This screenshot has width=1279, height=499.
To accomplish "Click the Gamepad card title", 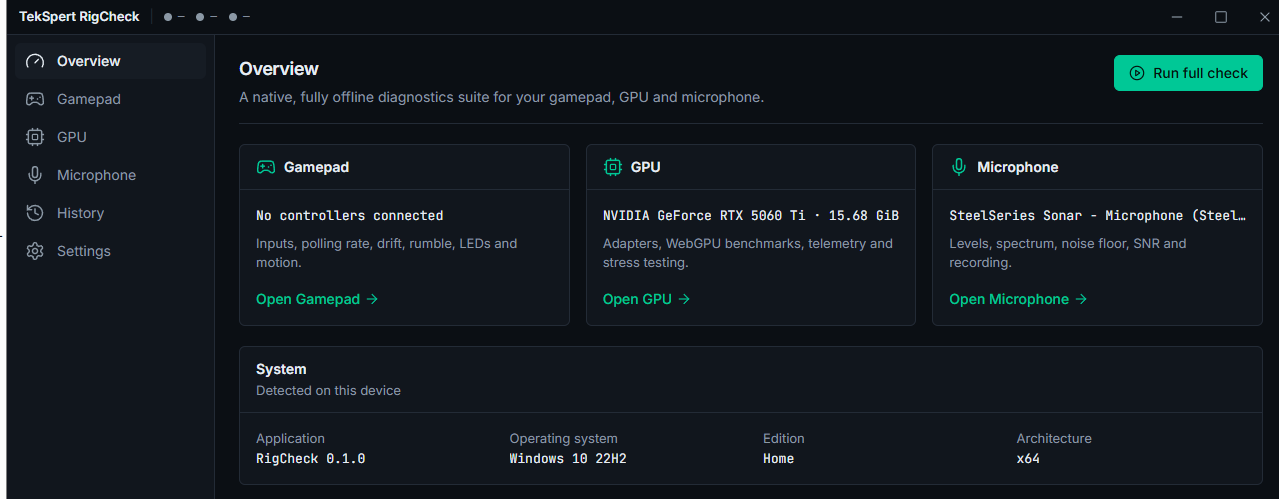I will [x=316, y=167].
